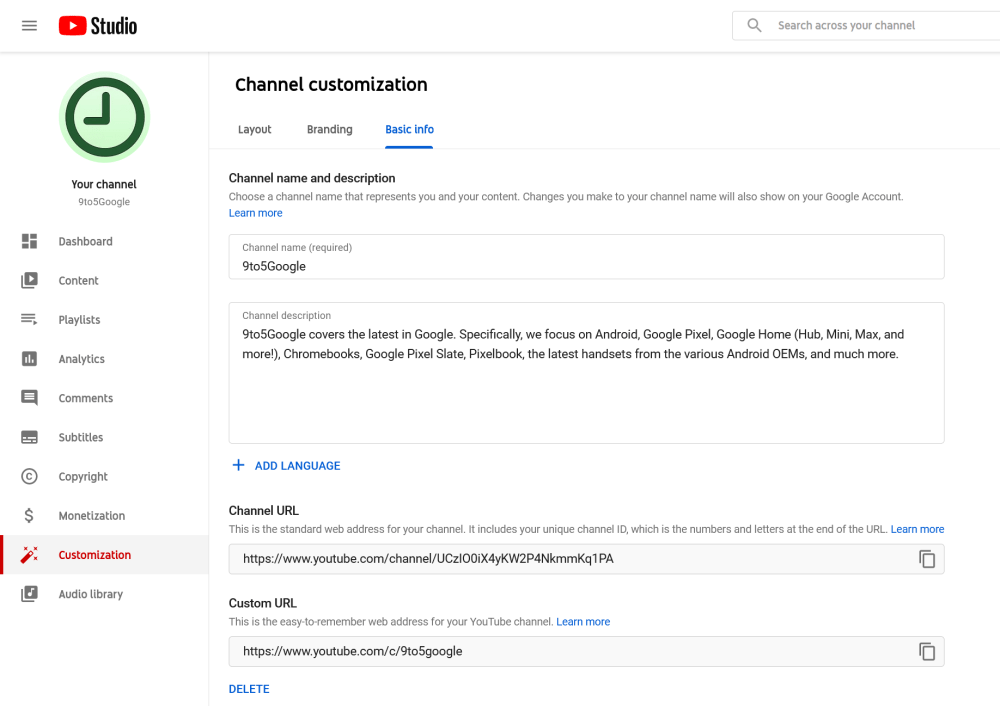Image resolution: width=1000 pixels, height=706 pixels.
Task: Switch to the Layout tab
Action: [x=254, y=130]
